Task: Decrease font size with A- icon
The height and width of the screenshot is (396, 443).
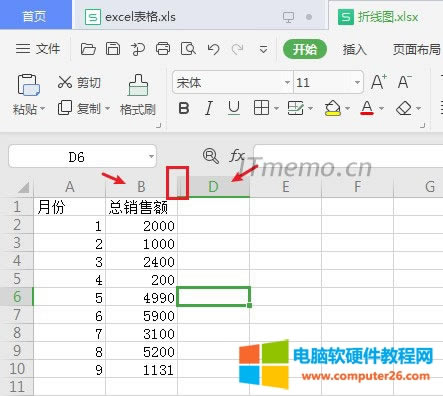Action: (x=405, y=82)
